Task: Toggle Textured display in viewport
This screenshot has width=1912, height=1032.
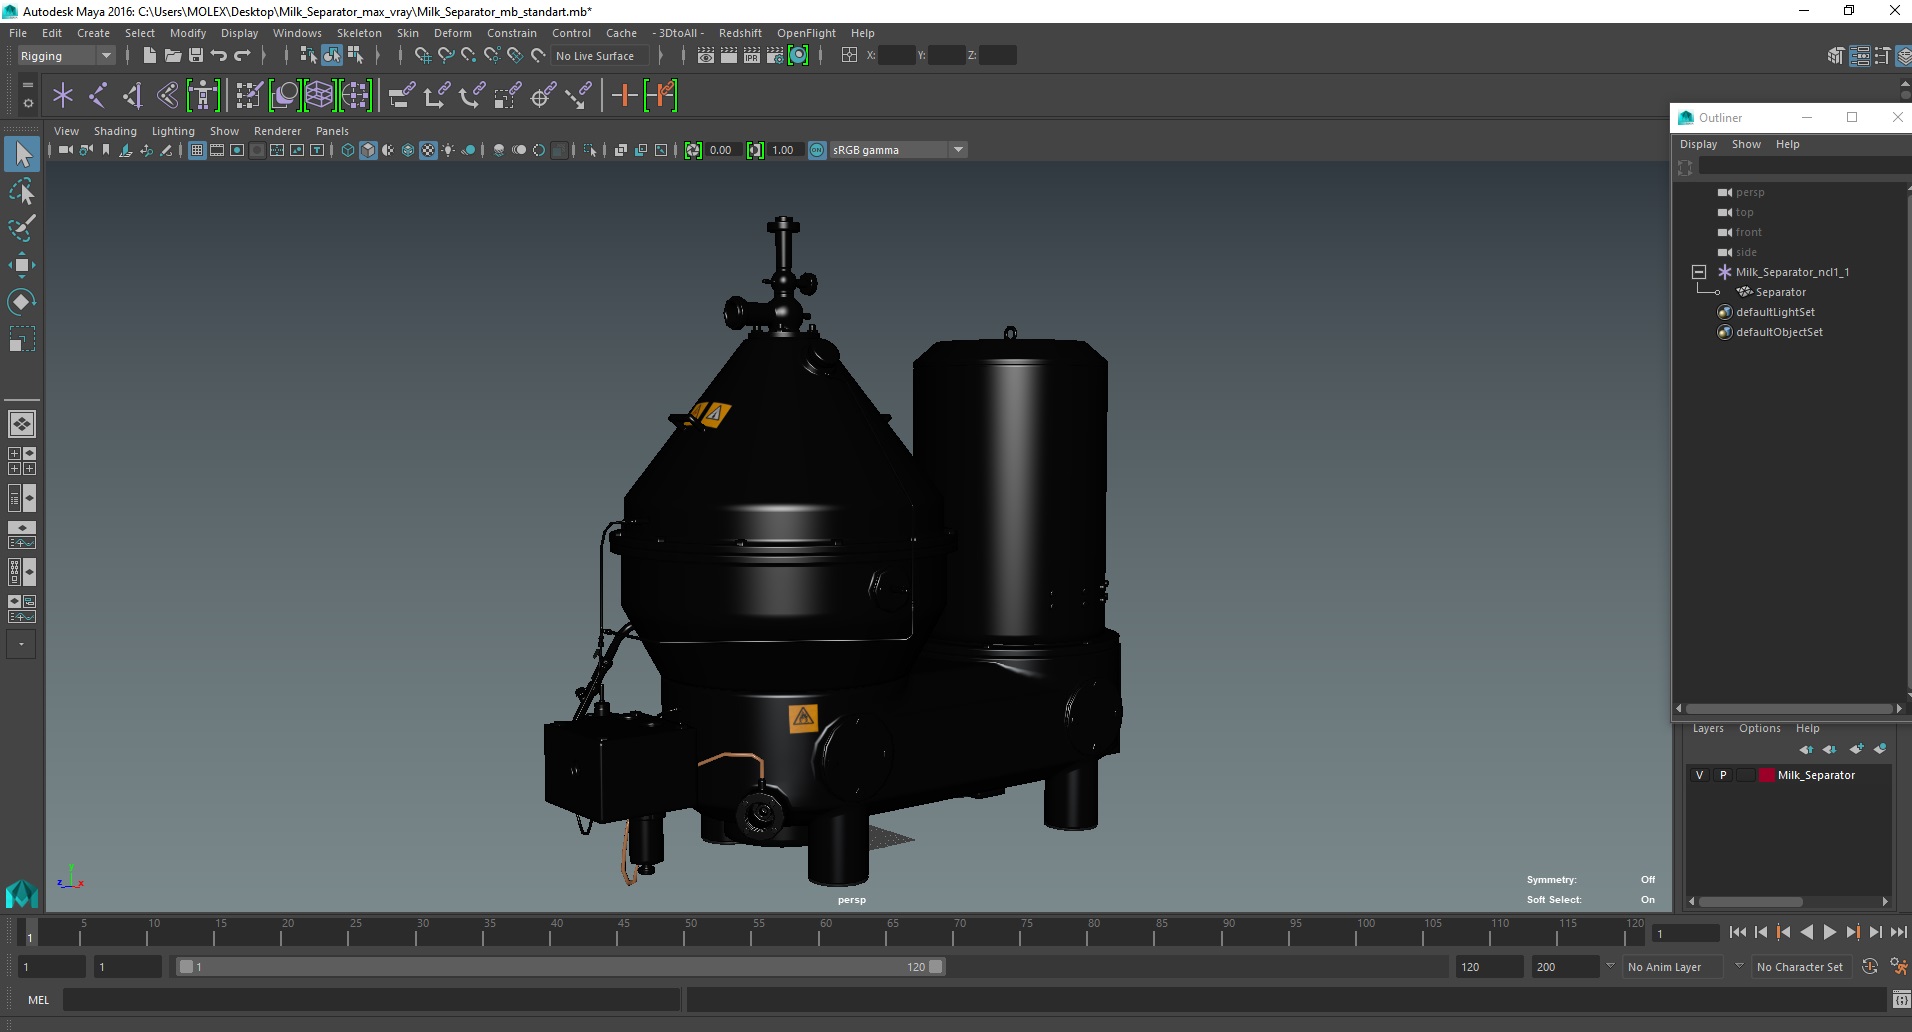Action: point(428,150)
